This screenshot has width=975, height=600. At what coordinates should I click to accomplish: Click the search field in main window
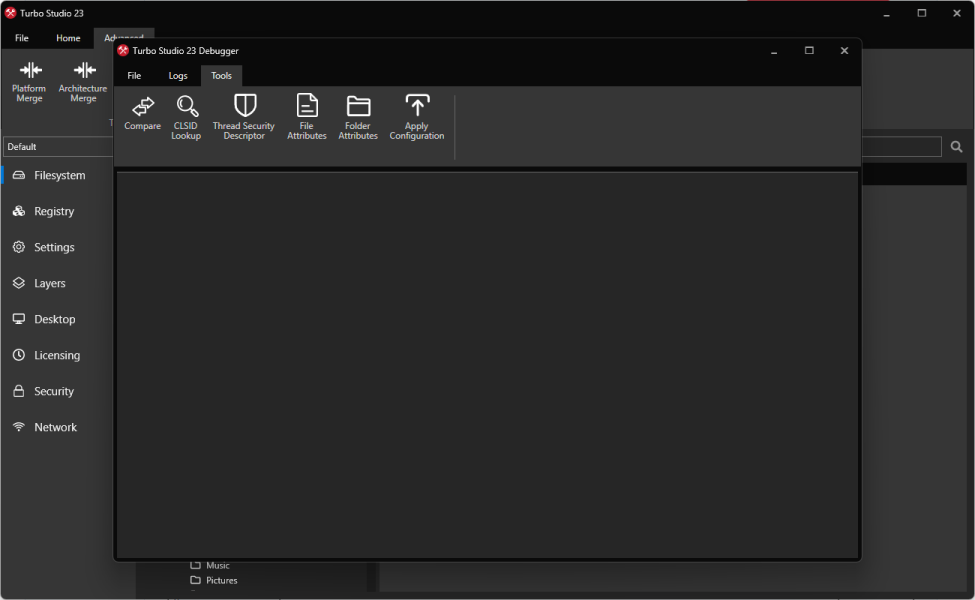[901, 147]
